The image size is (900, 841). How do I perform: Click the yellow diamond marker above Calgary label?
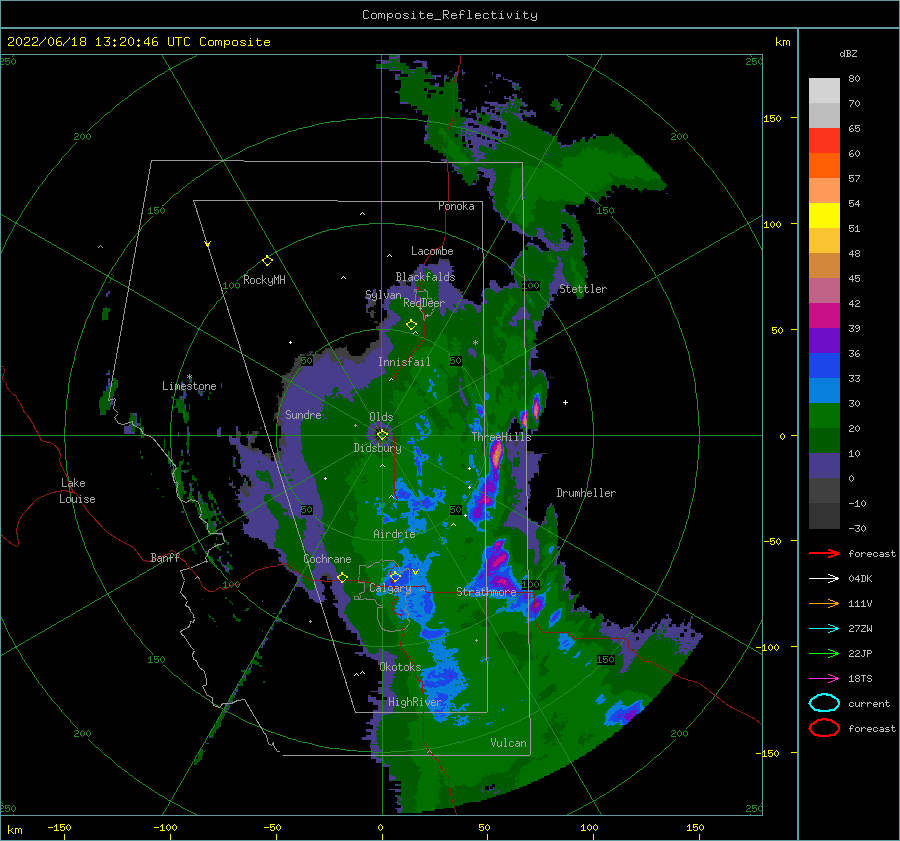395,576
